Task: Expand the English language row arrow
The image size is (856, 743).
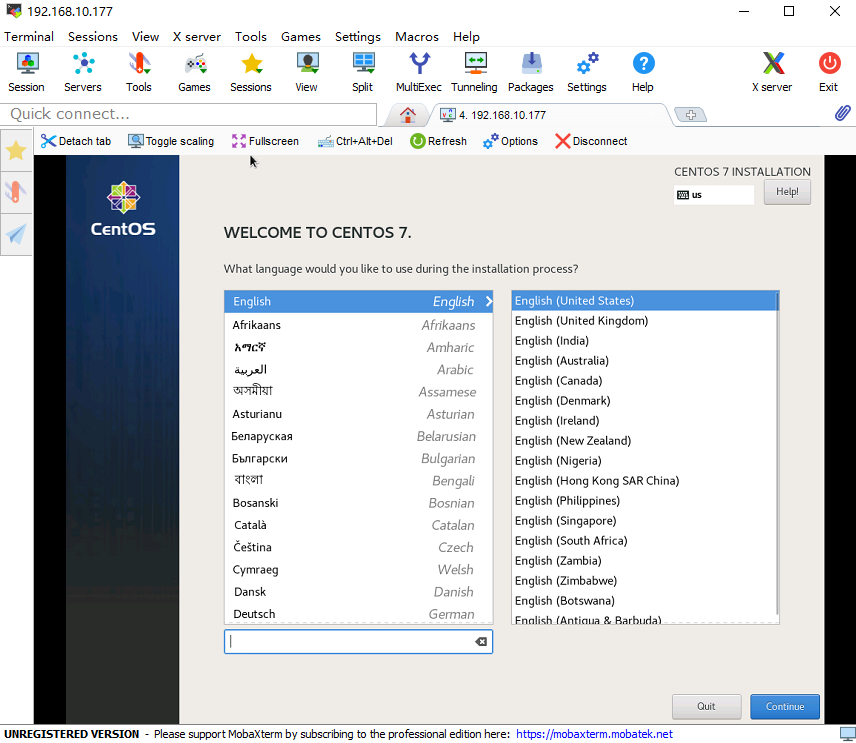Action: click(x=489, y=301)
